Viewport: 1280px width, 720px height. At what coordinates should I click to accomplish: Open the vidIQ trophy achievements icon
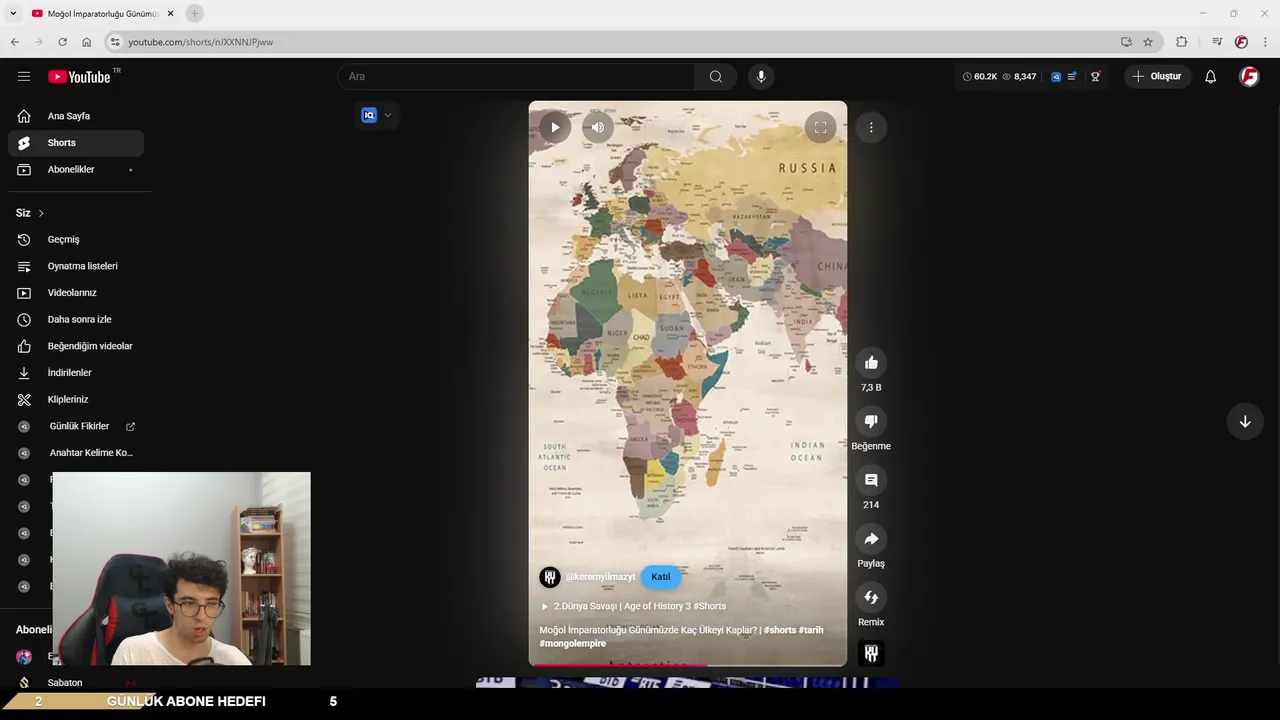[1095, 76]
